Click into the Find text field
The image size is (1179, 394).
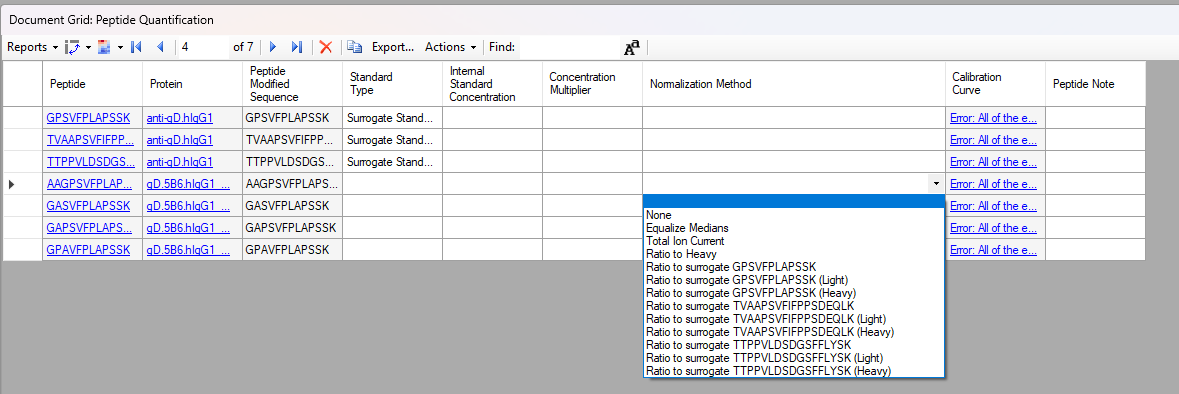point(569,47)
